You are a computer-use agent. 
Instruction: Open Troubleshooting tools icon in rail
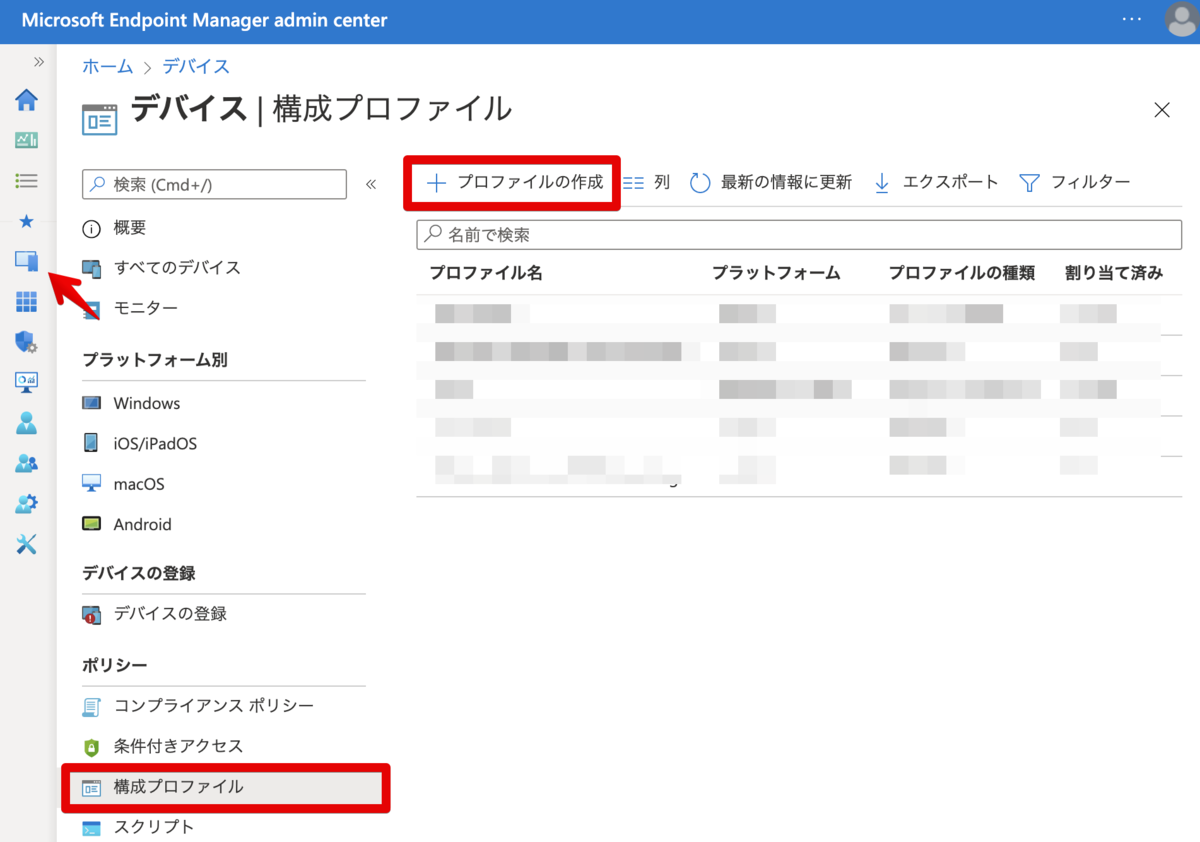click(27, 544)
